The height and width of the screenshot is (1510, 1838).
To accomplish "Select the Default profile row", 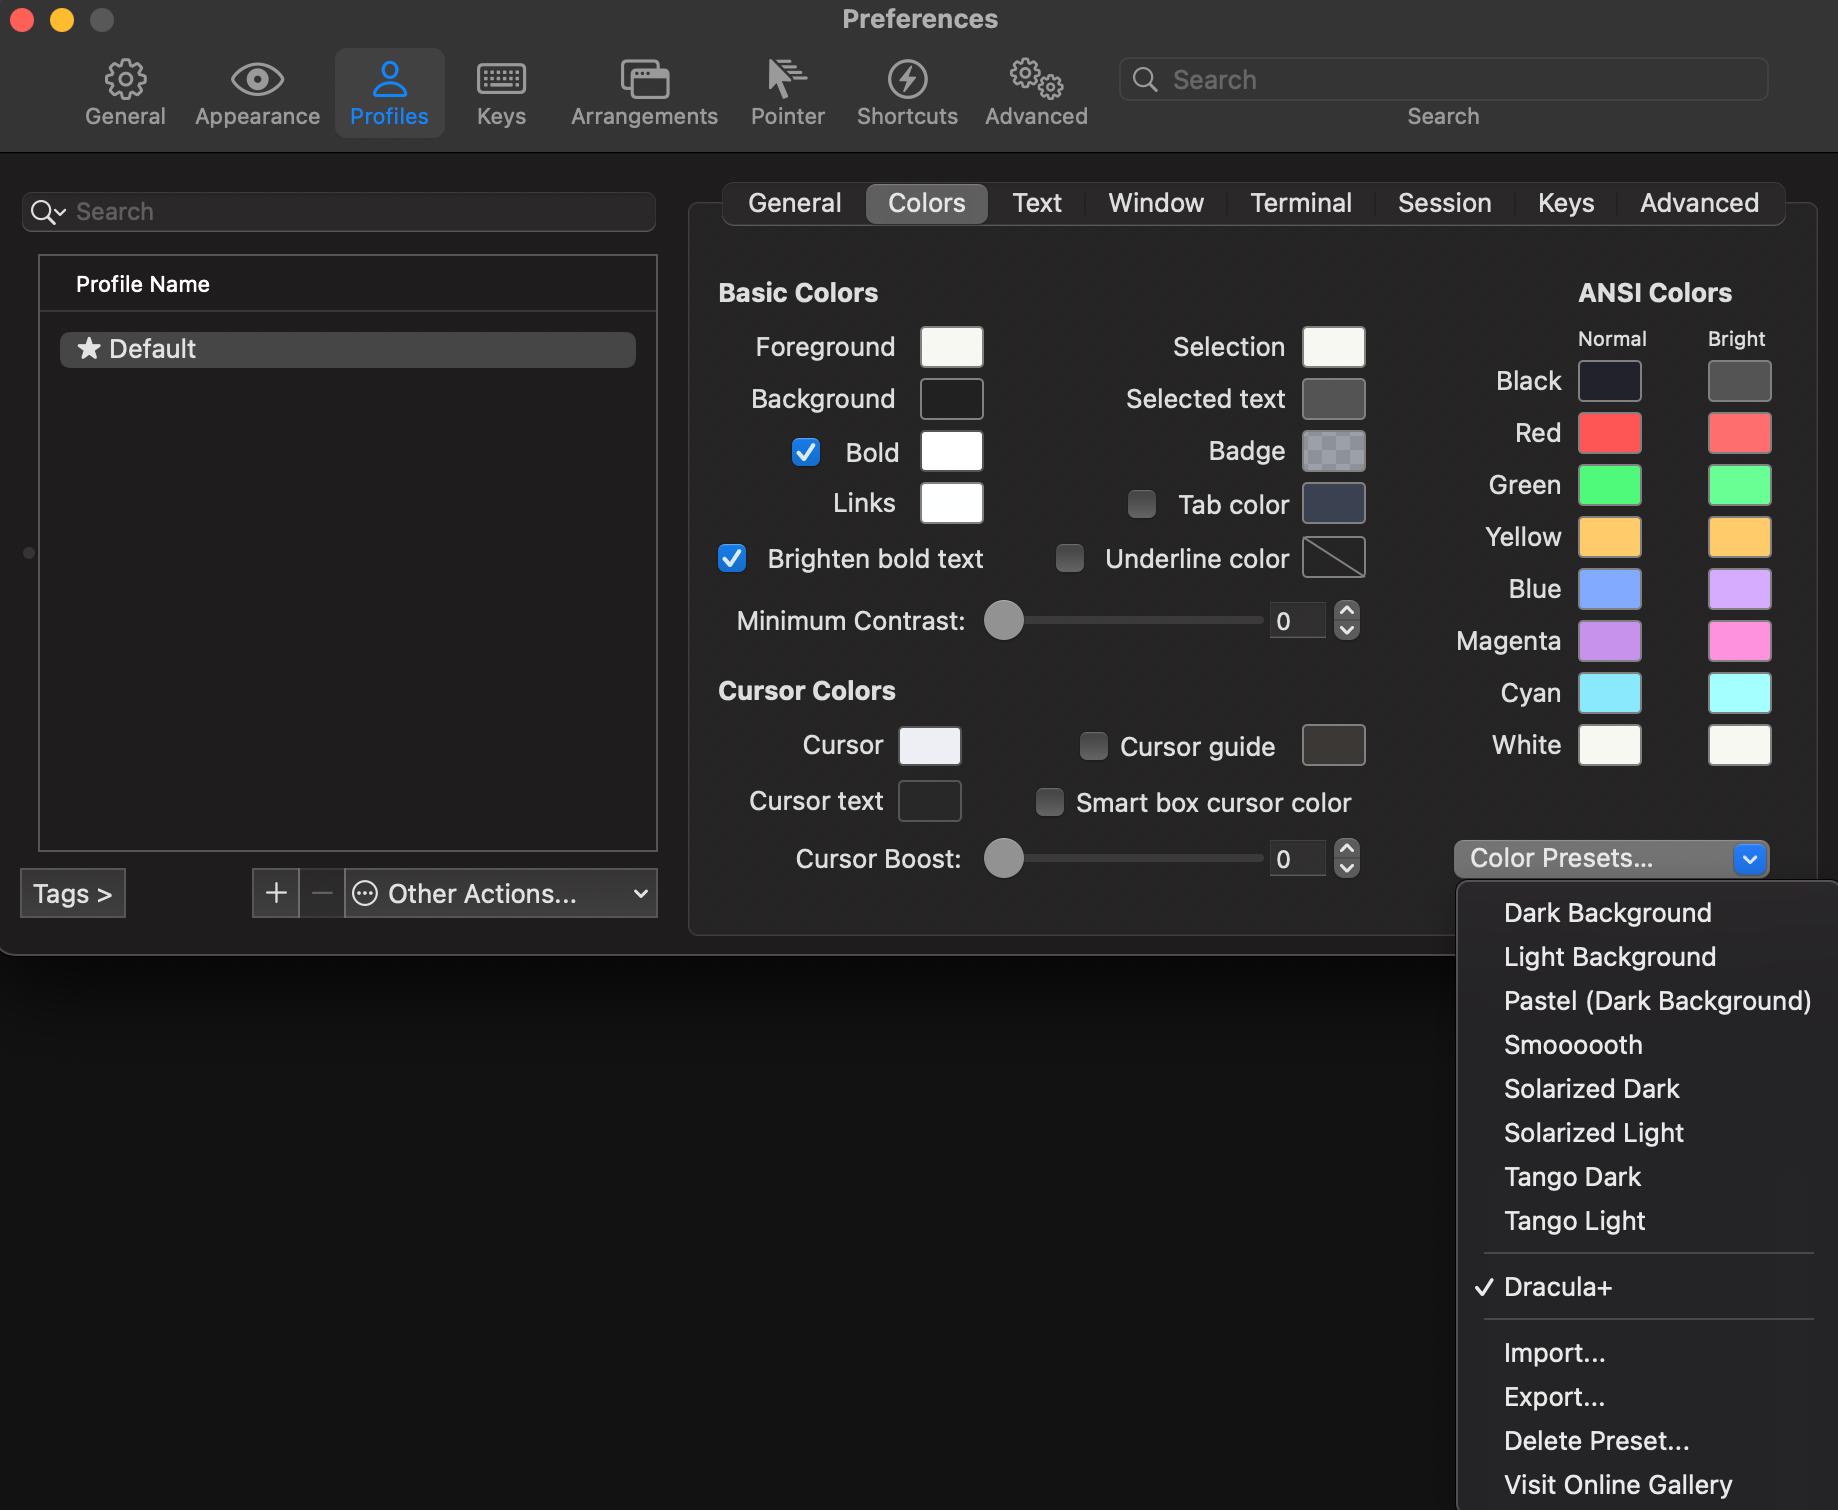I will point(347,349).
